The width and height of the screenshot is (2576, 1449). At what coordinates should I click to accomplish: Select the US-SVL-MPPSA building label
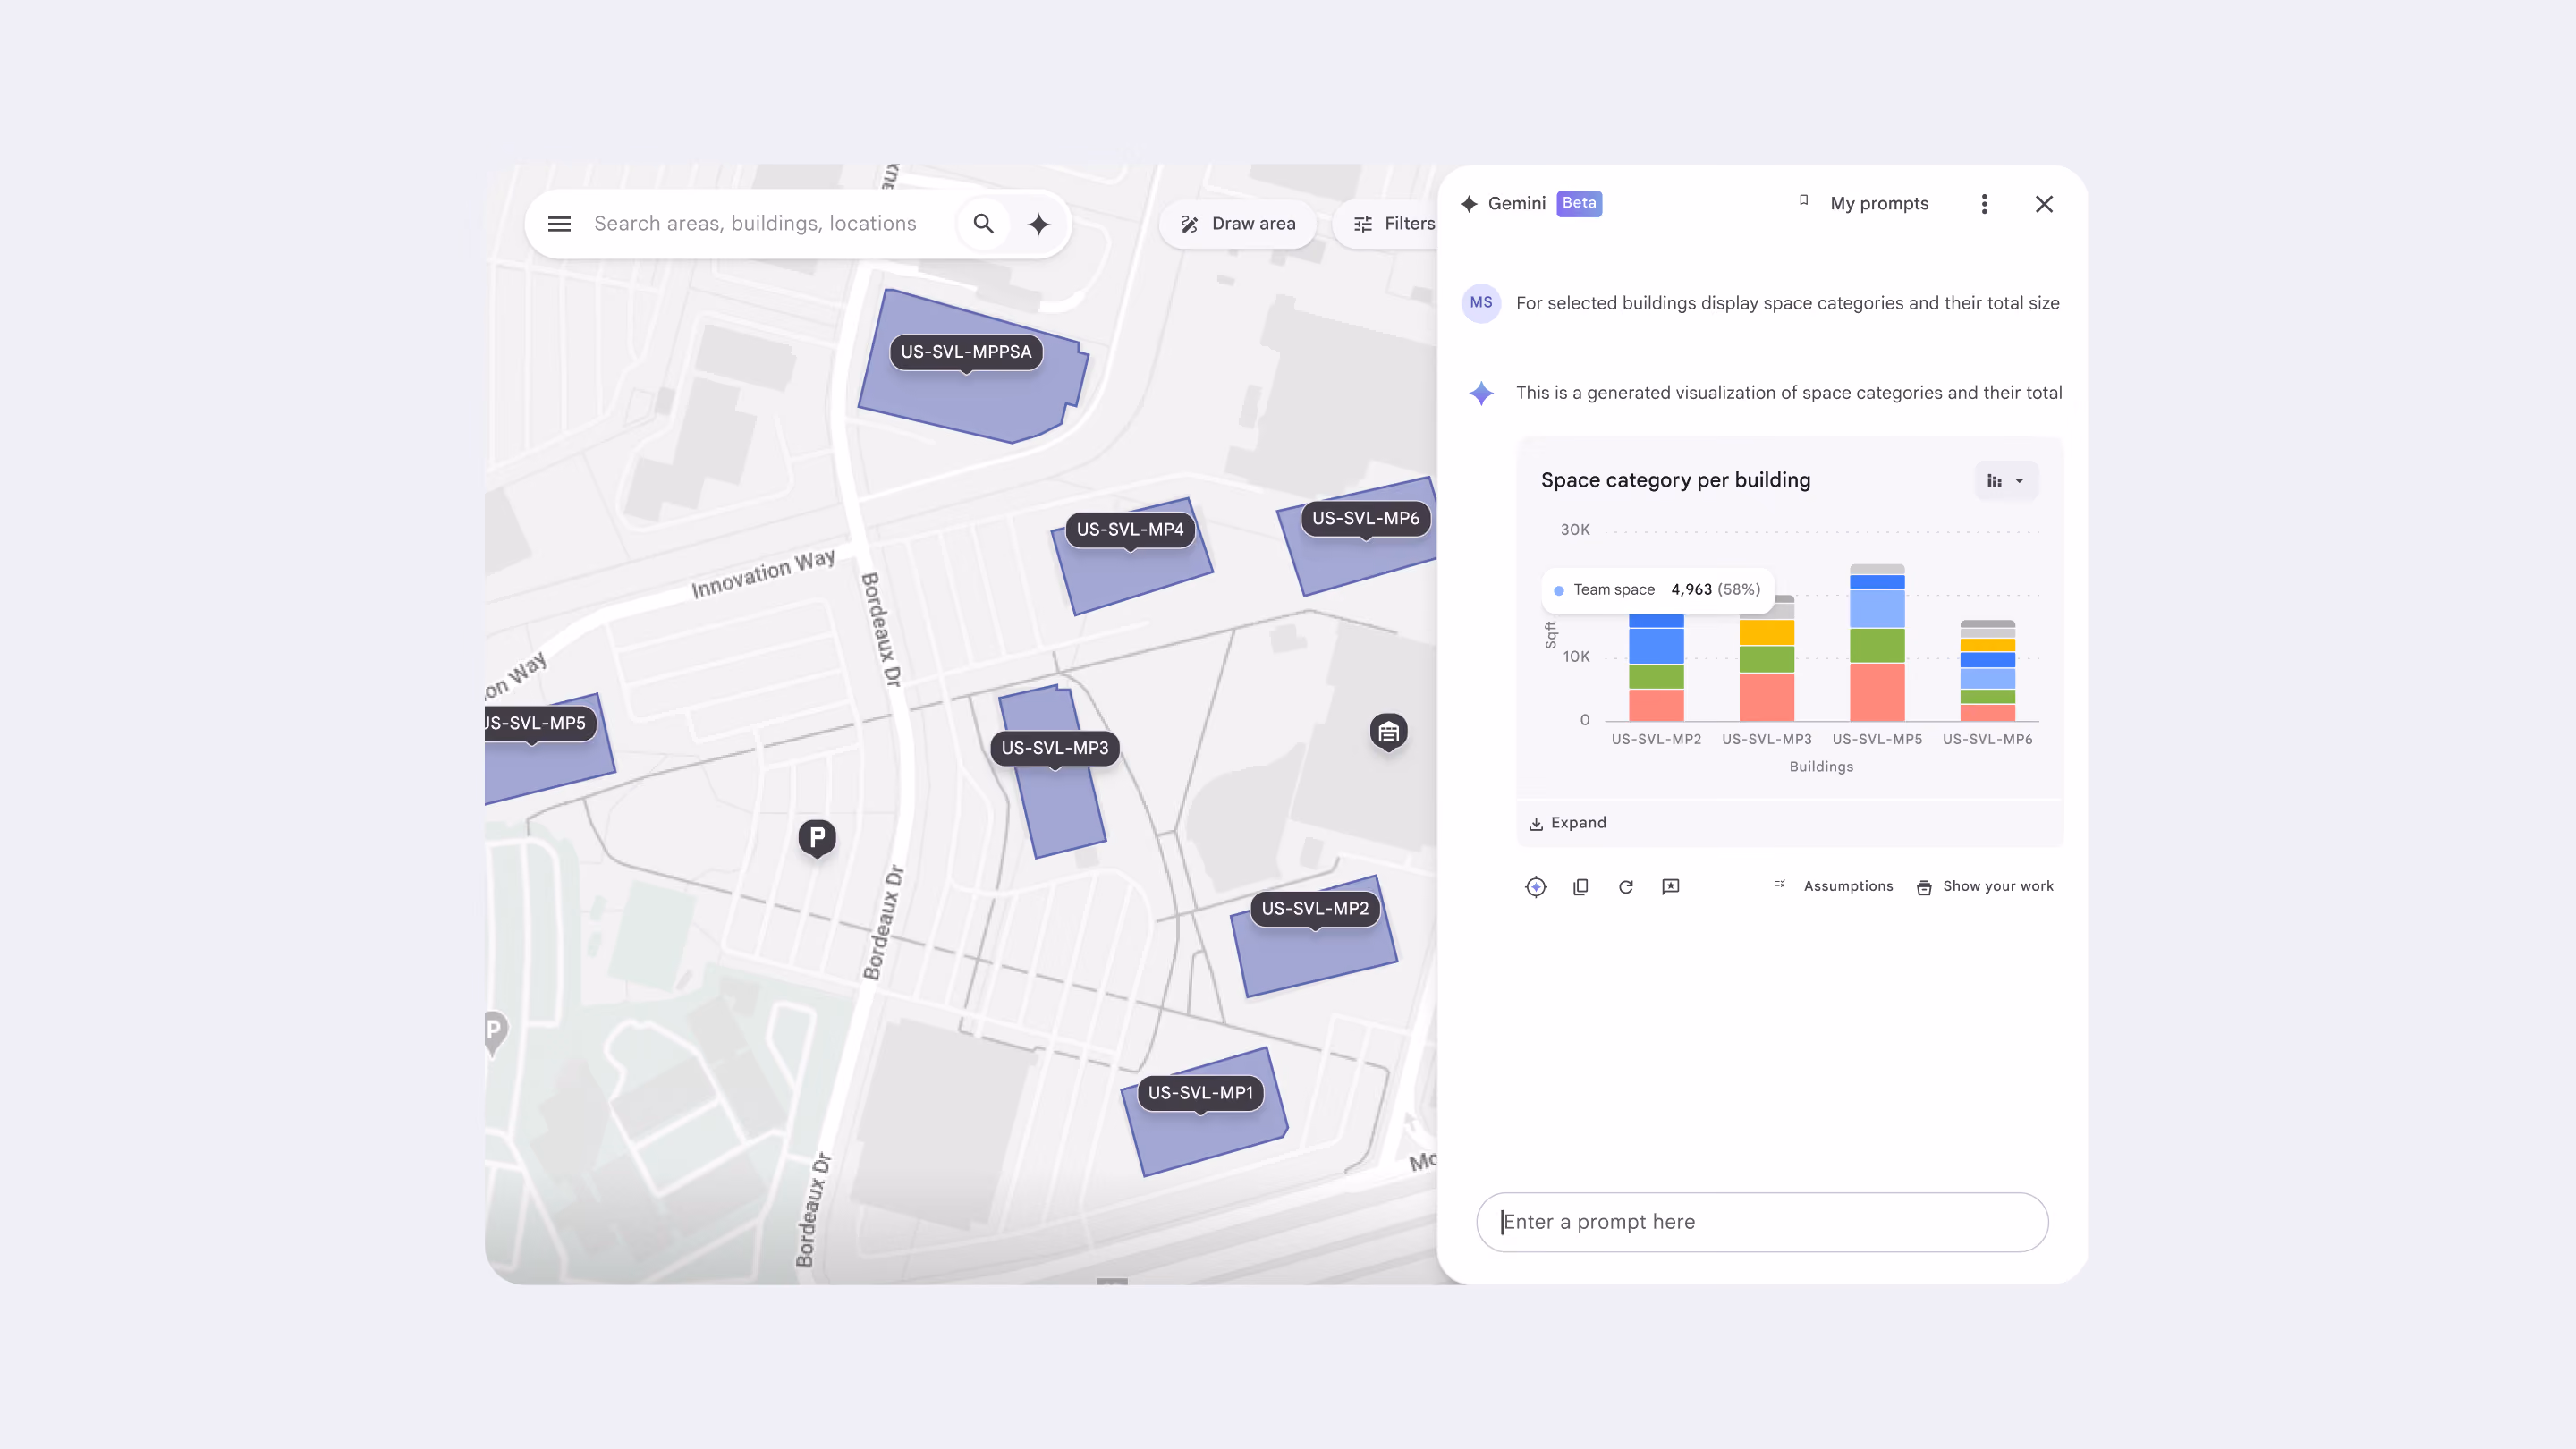[966, 352]
